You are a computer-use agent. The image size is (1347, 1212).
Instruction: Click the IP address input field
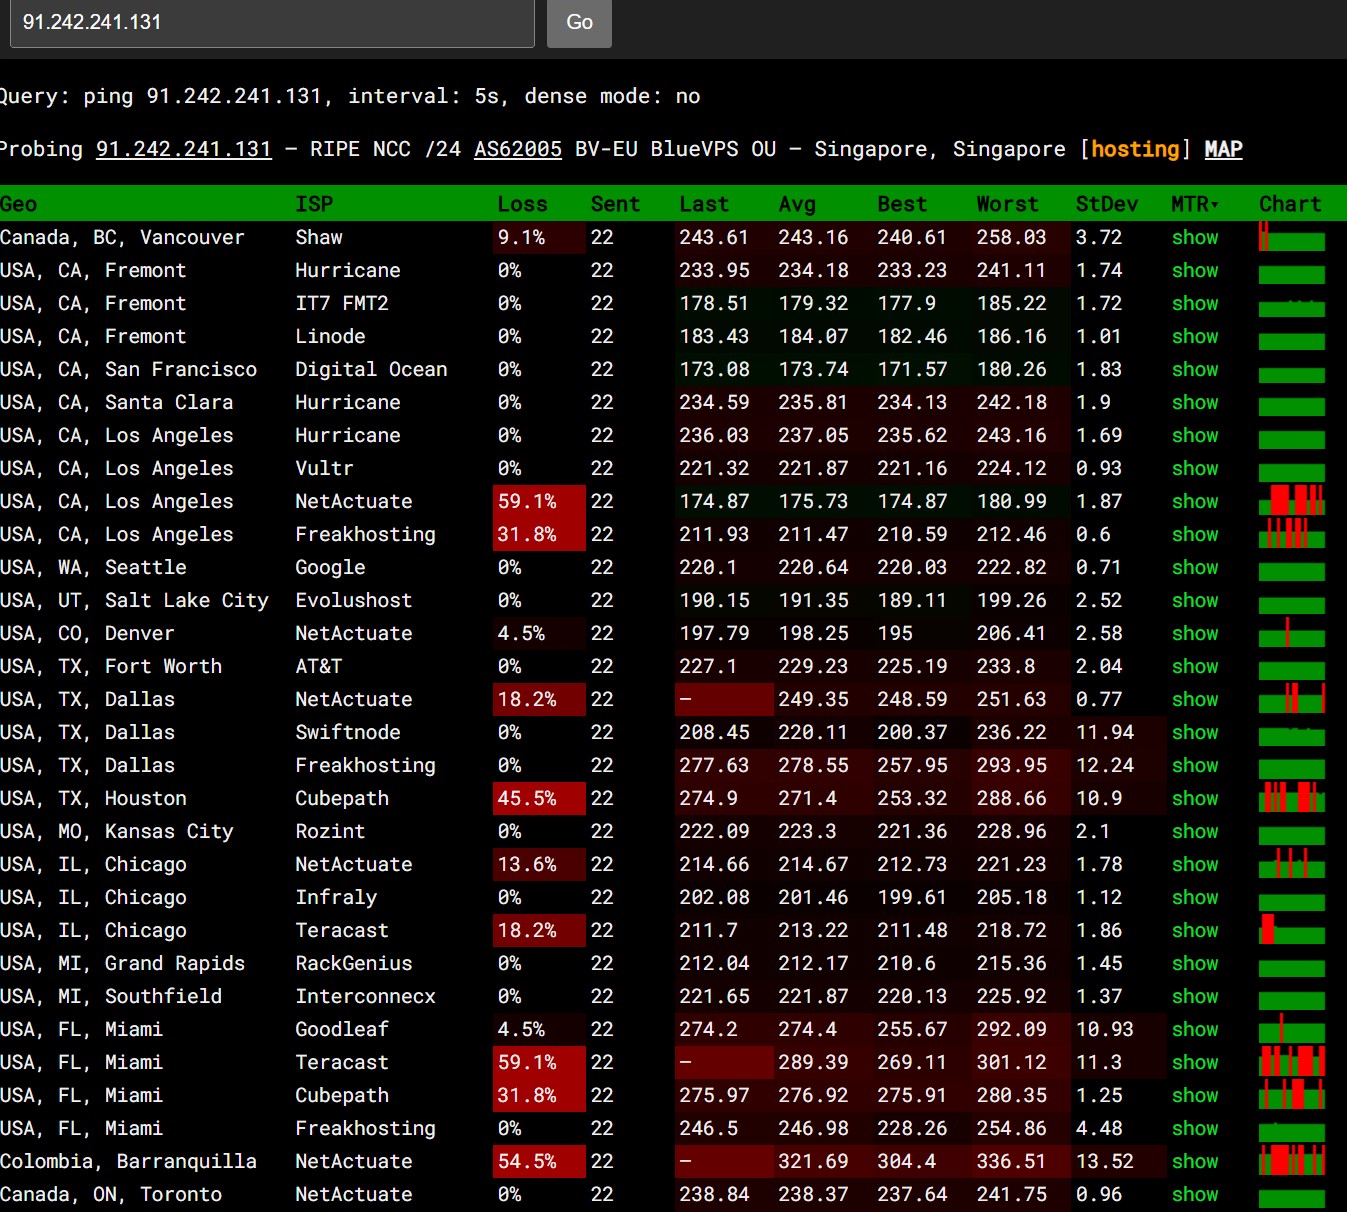[x=272, y=22]
